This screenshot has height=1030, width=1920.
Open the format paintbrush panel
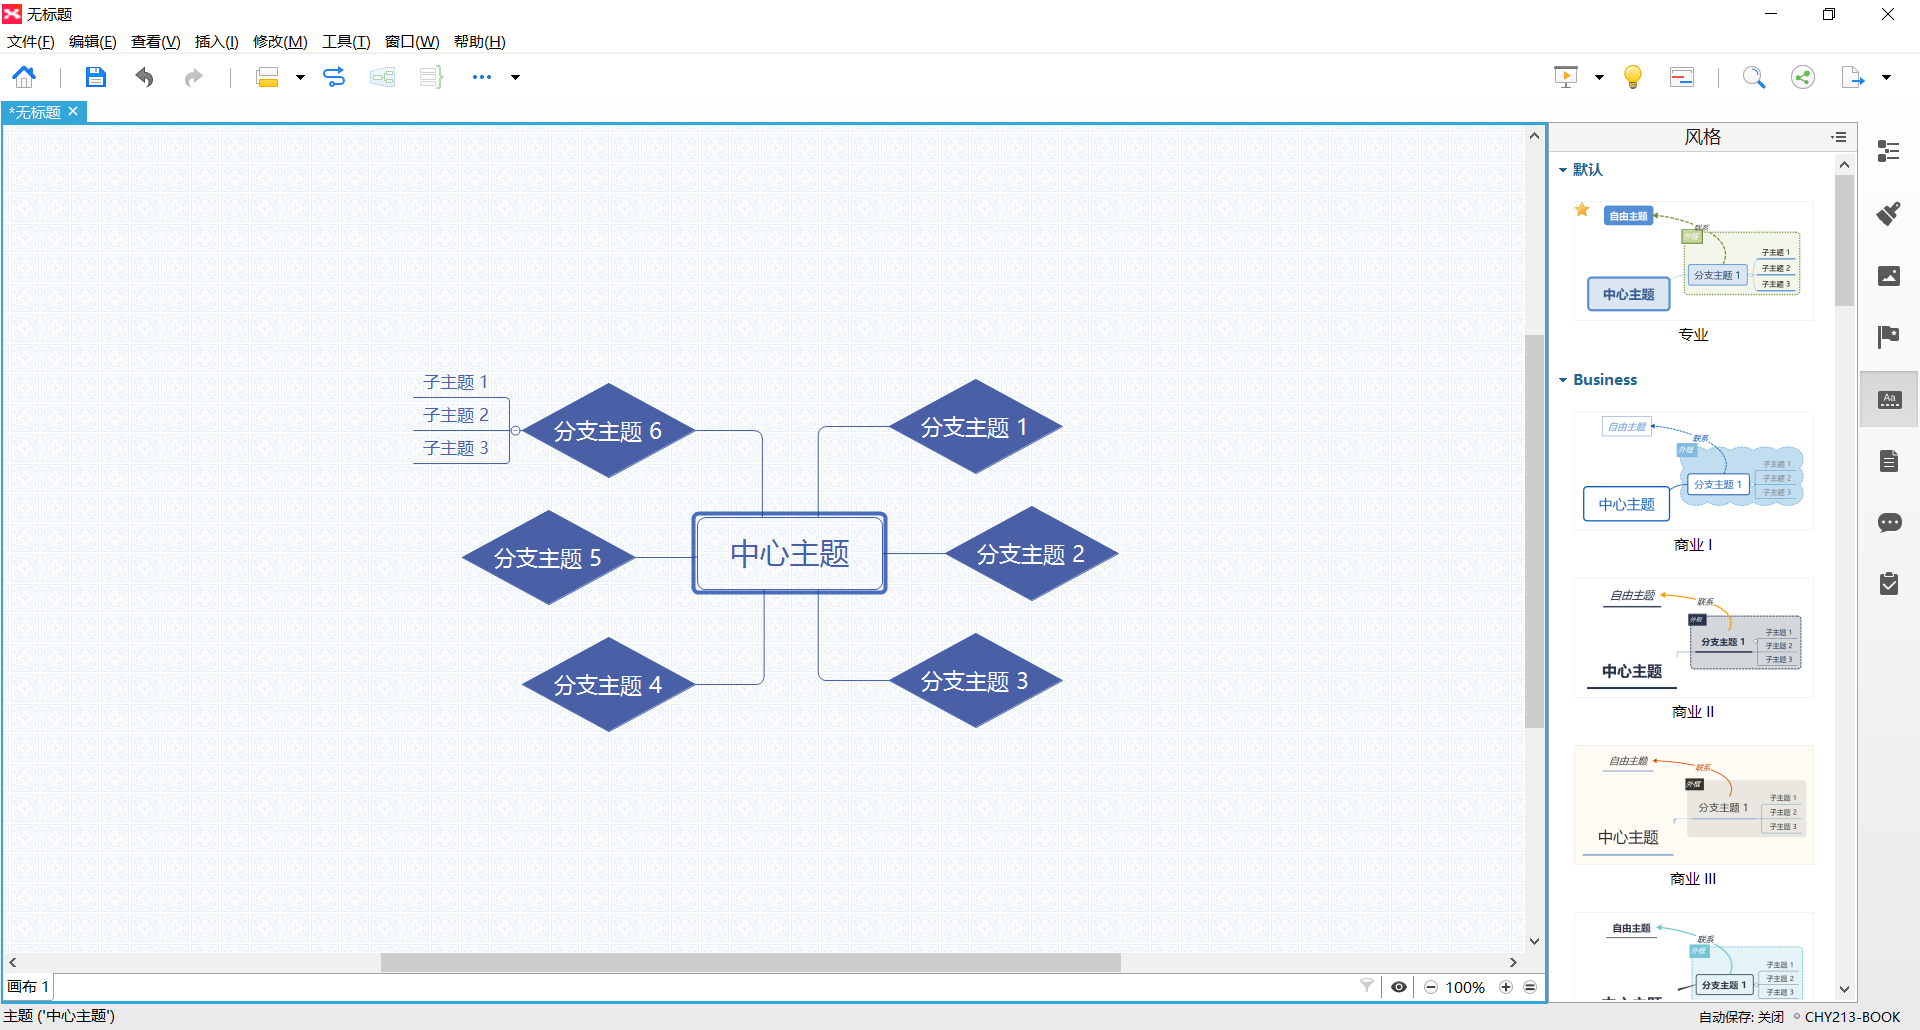tap(1889, 213)
